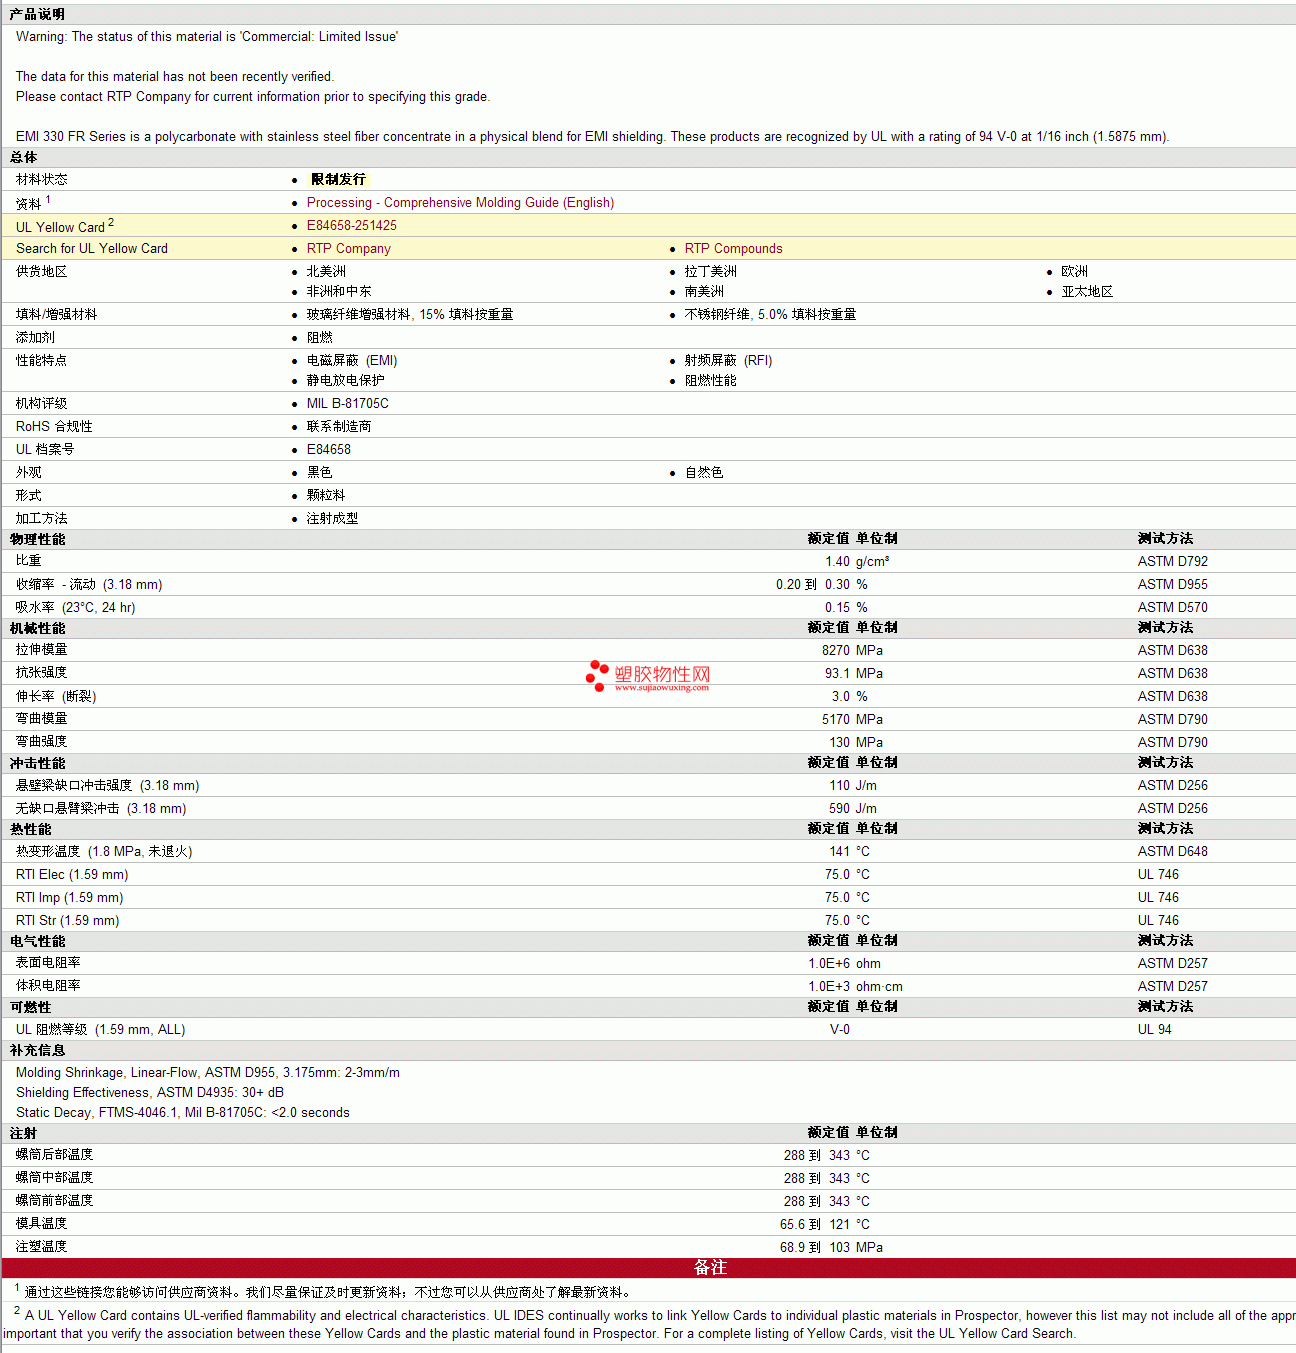The image size is (1296, 1353).
Task: Click the 自然色 appearance entry
Action: coord(704,472)
